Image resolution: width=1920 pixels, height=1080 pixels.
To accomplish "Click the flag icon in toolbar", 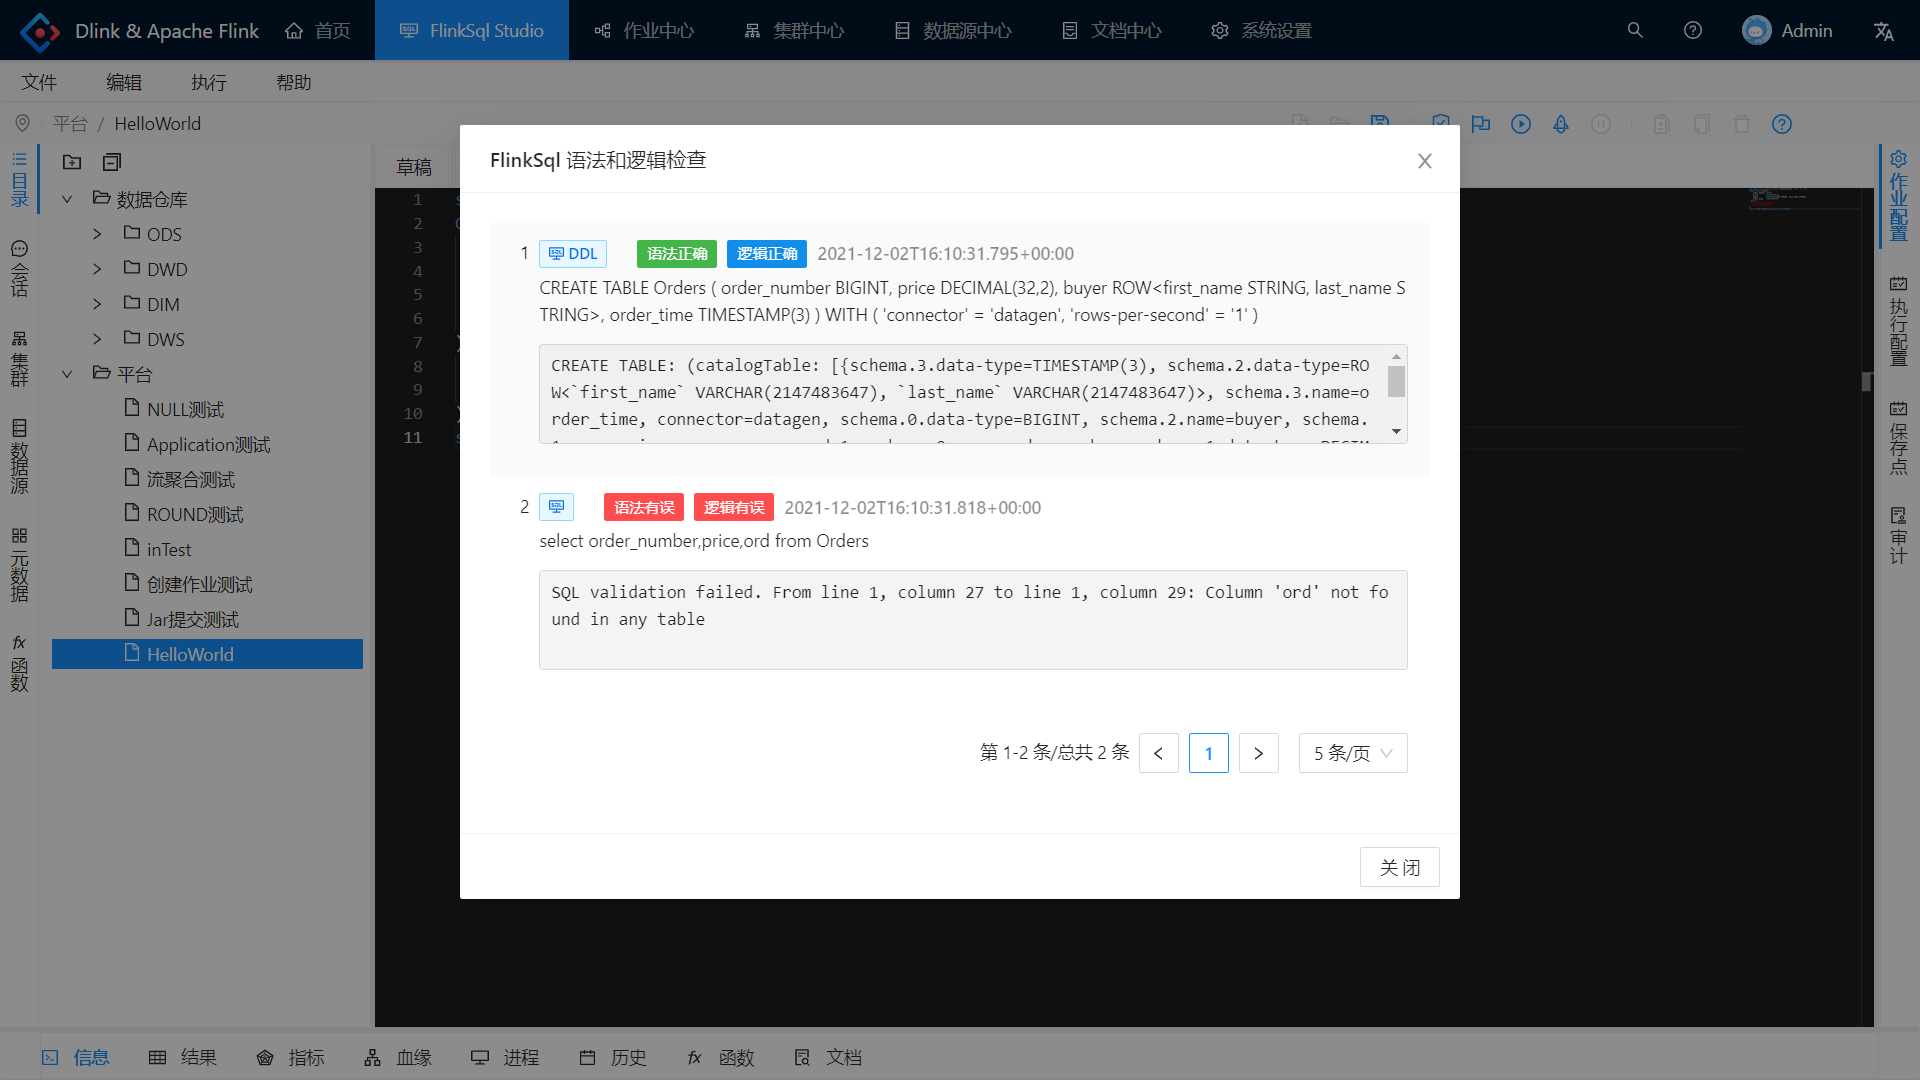I will tap(1481, 124).
